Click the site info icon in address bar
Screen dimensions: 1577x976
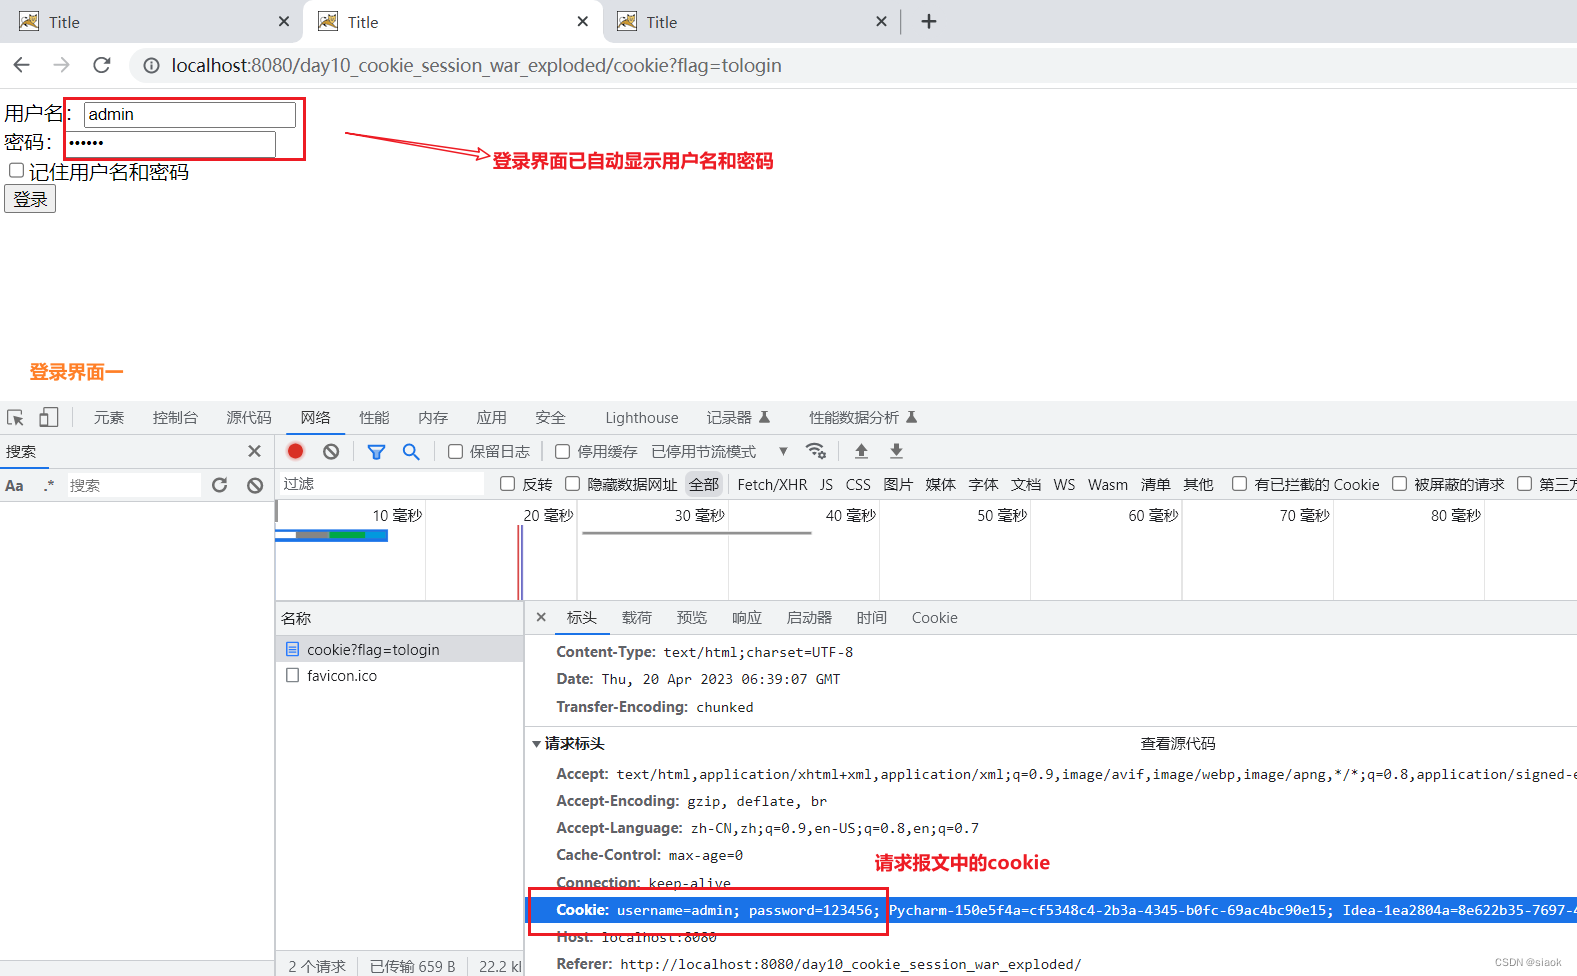tap(151, 65)
